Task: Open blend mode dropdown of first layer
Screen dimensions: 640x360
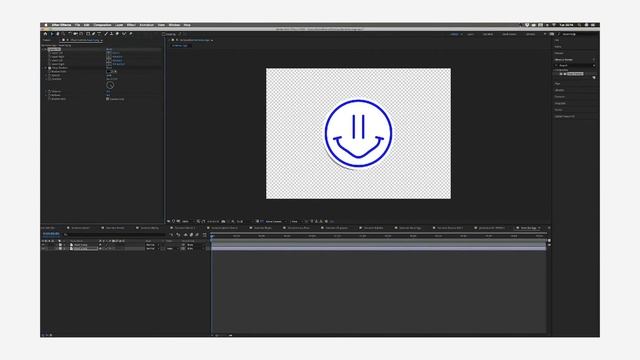Action: point(153,245)
